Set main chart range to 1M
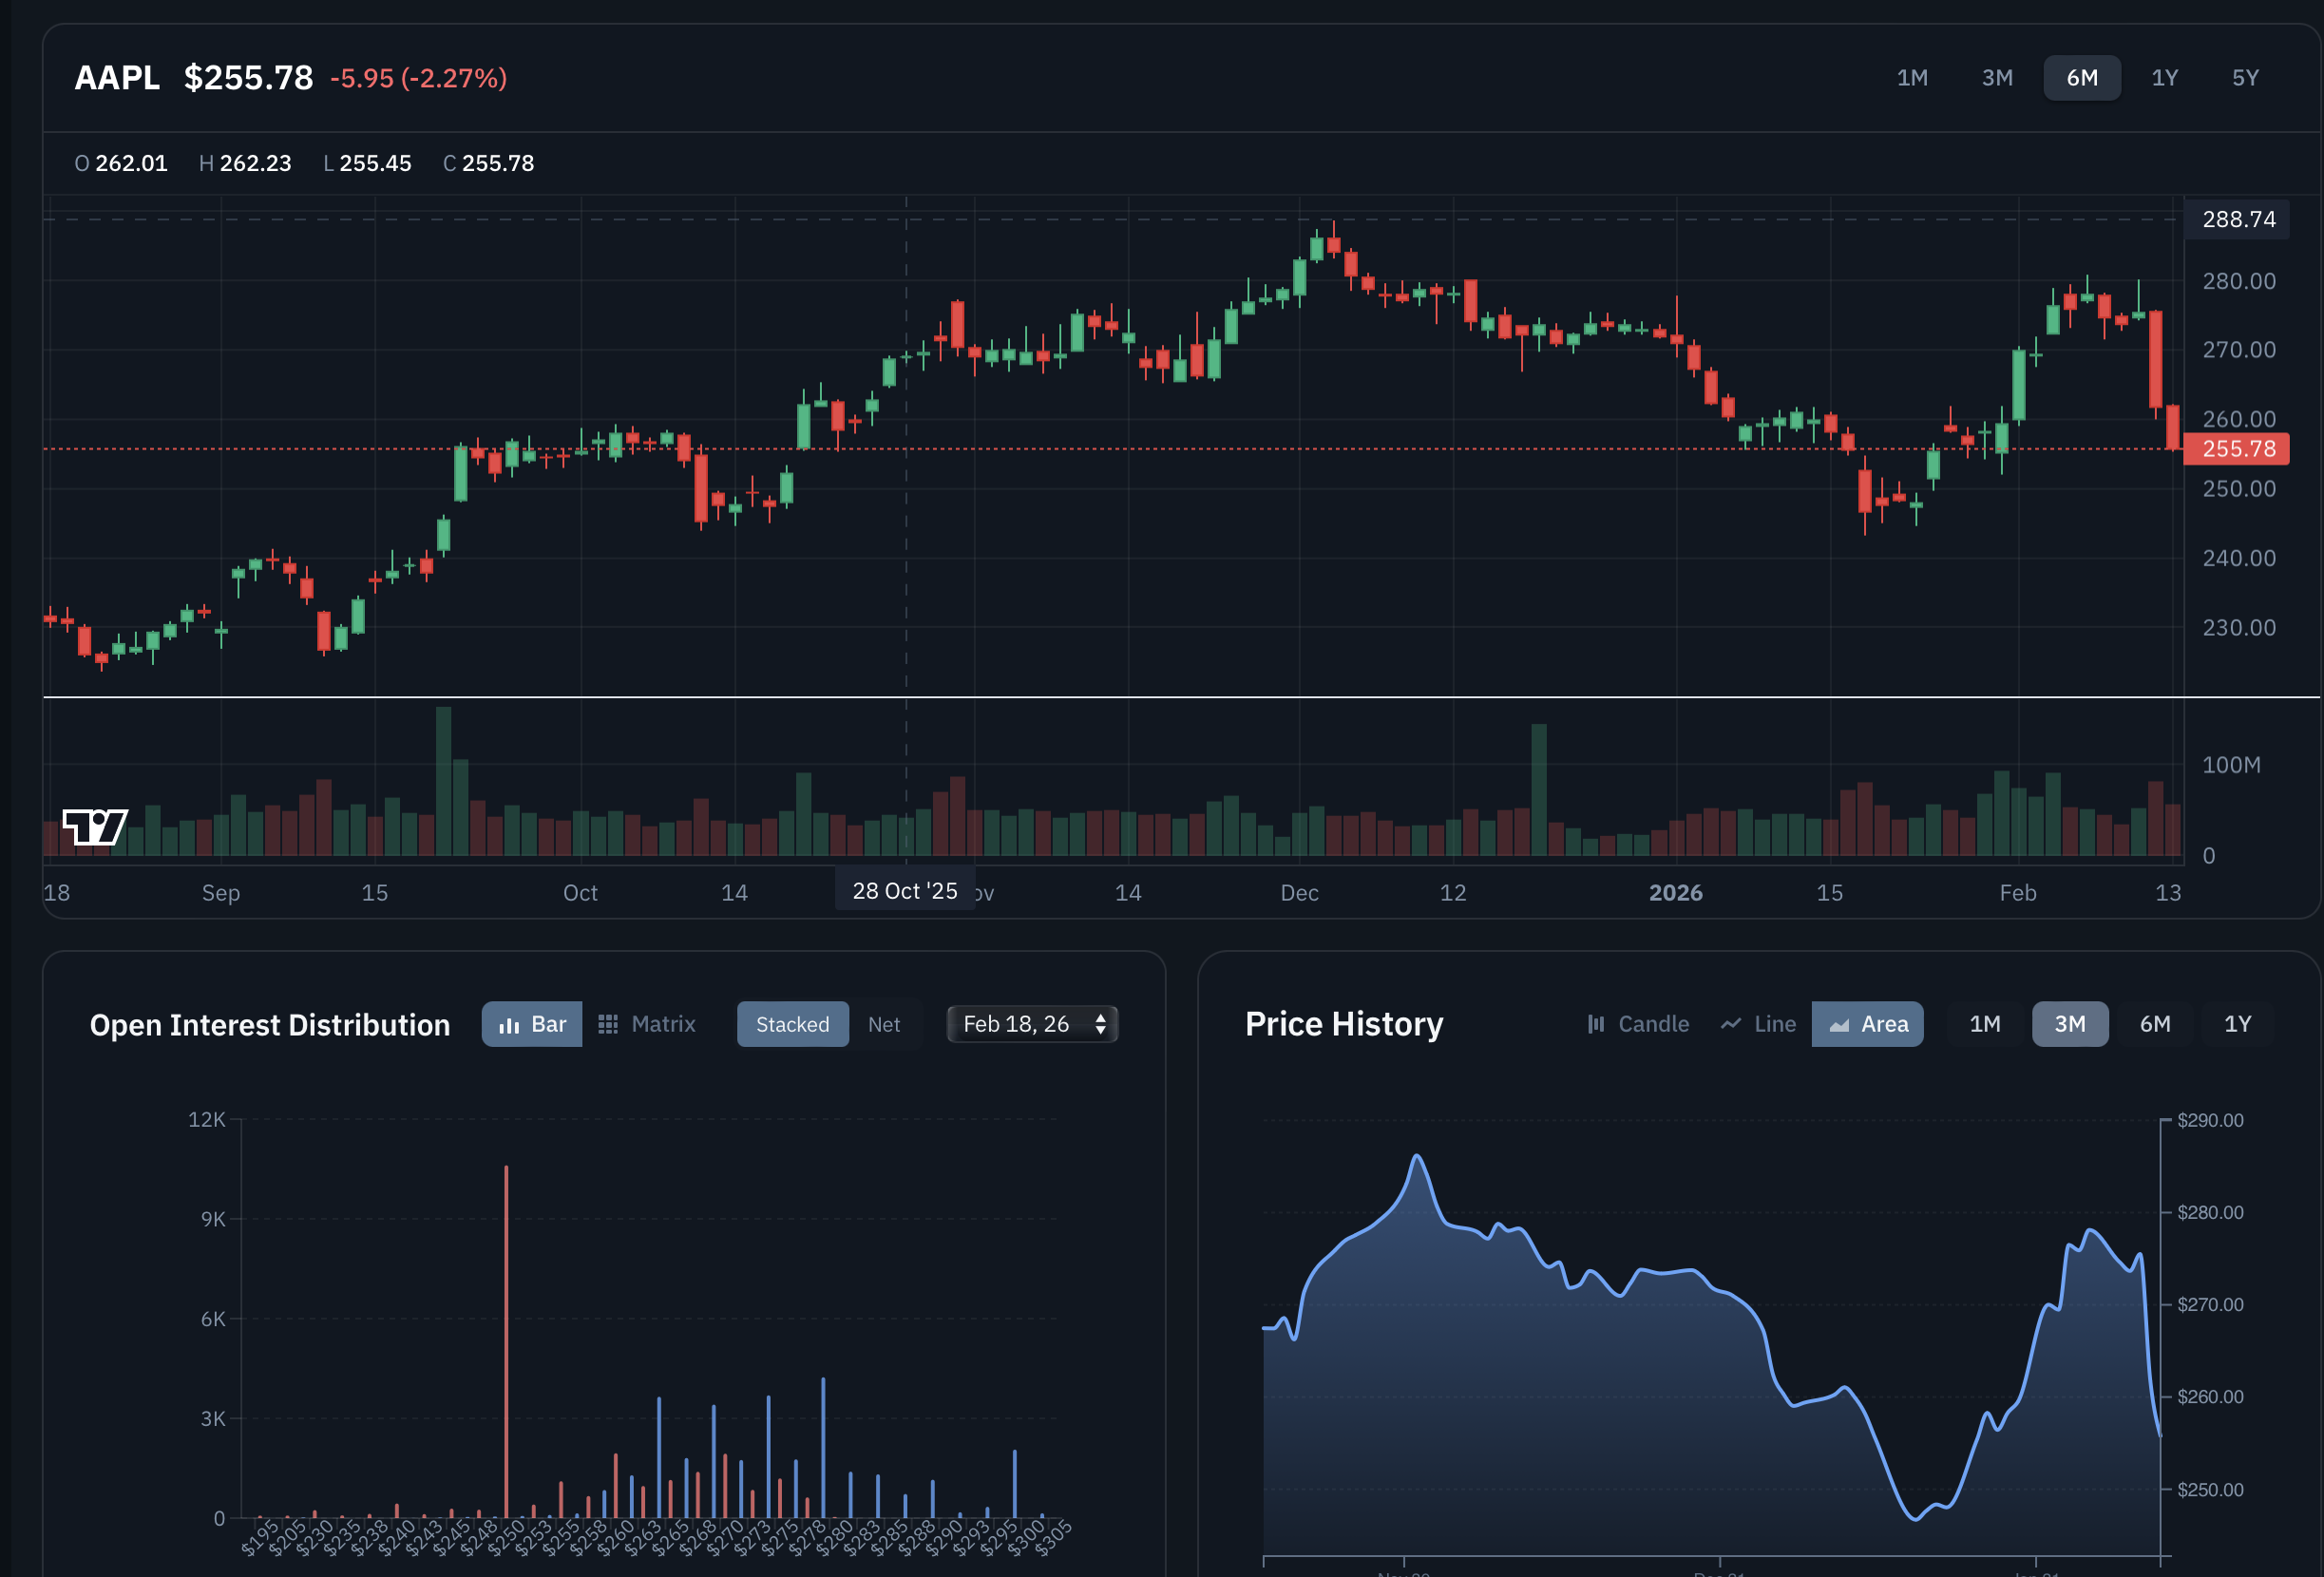 (x=1912, y=78)
